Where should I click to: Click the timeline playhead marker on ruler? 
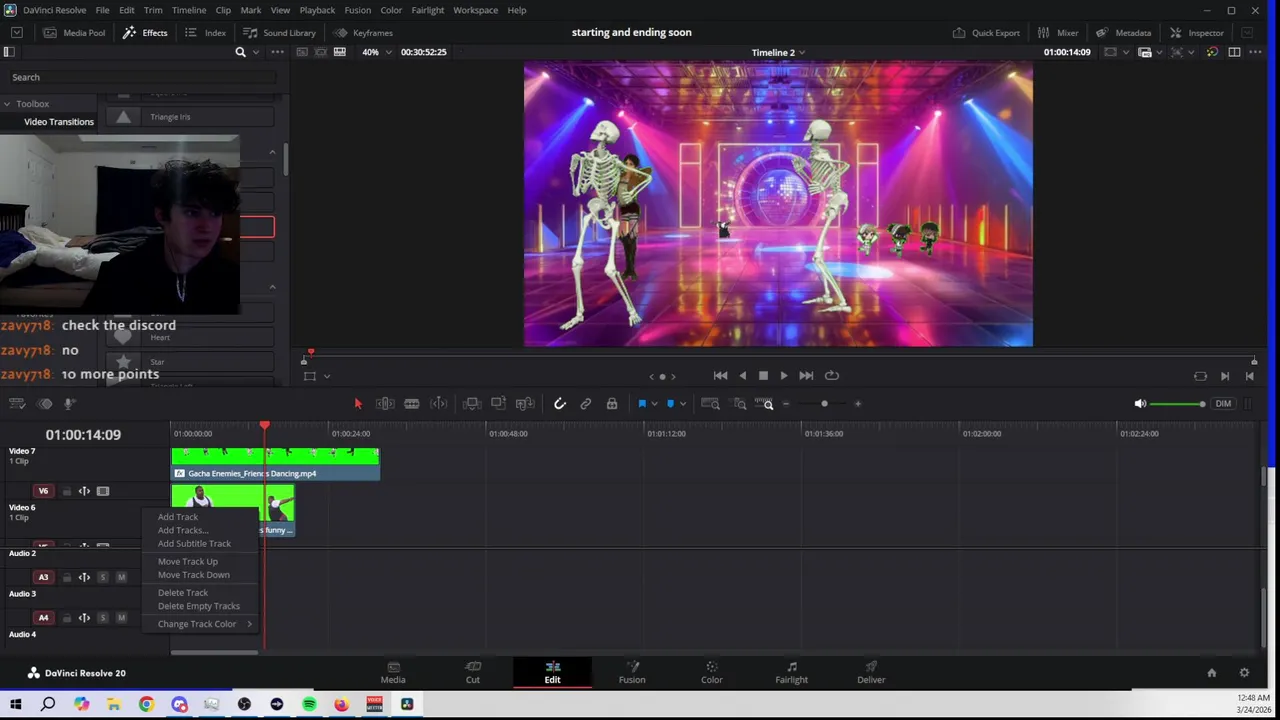pos(265,427)
